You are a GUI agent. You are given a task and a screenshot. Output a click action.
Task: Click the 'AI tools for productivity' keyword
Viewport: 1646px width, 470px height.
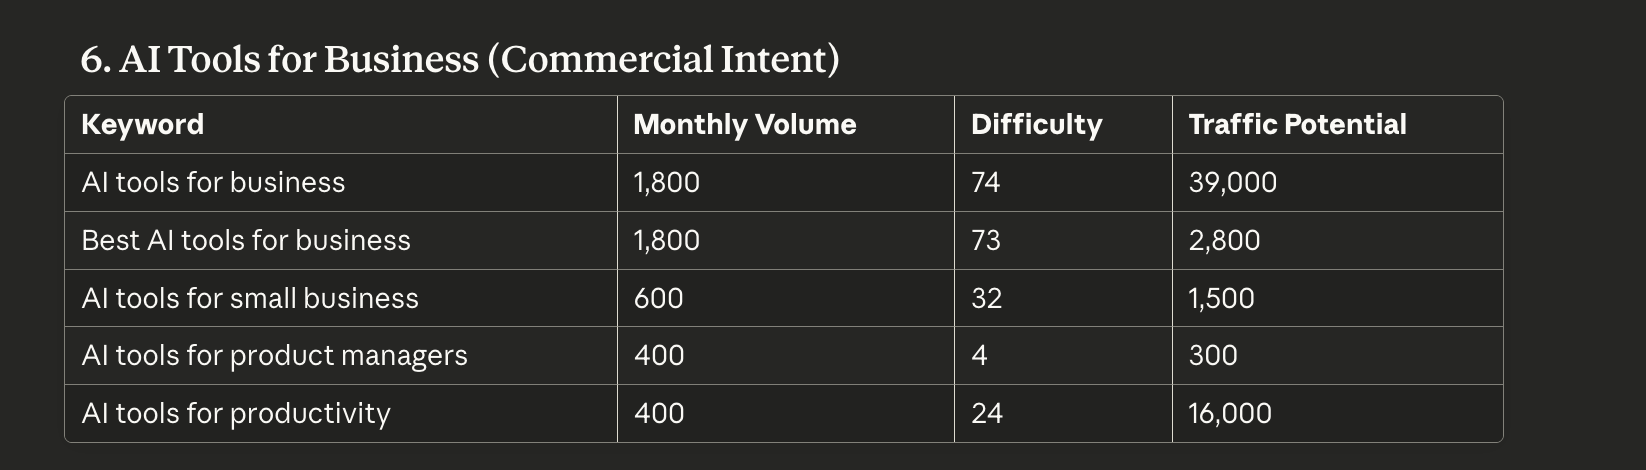pyautogui.click(x=236, y=414)
